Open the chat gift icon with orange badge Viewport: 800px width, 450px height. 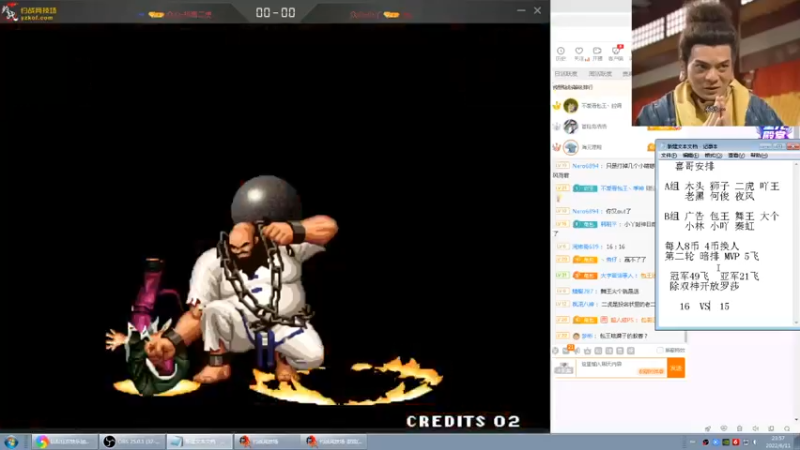tap(567, 350)
